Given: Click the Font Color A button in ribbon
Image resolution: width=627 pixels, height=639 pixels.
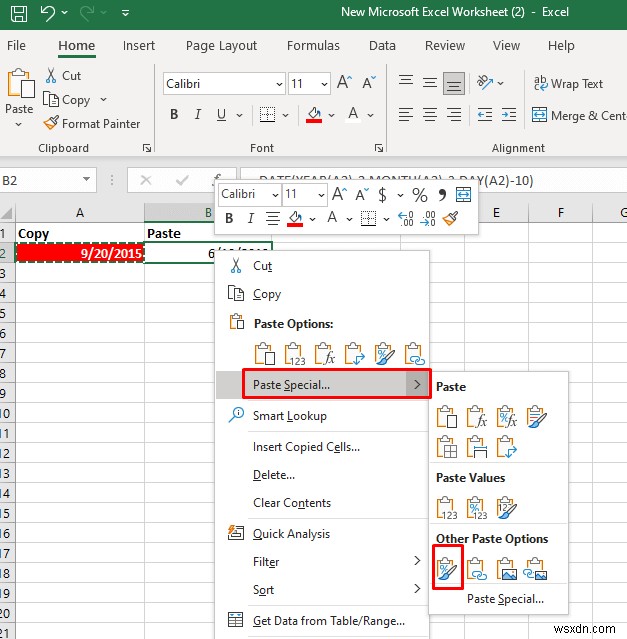Looking at the screenshot, I should pyautogui.click(x=353, y=114).
